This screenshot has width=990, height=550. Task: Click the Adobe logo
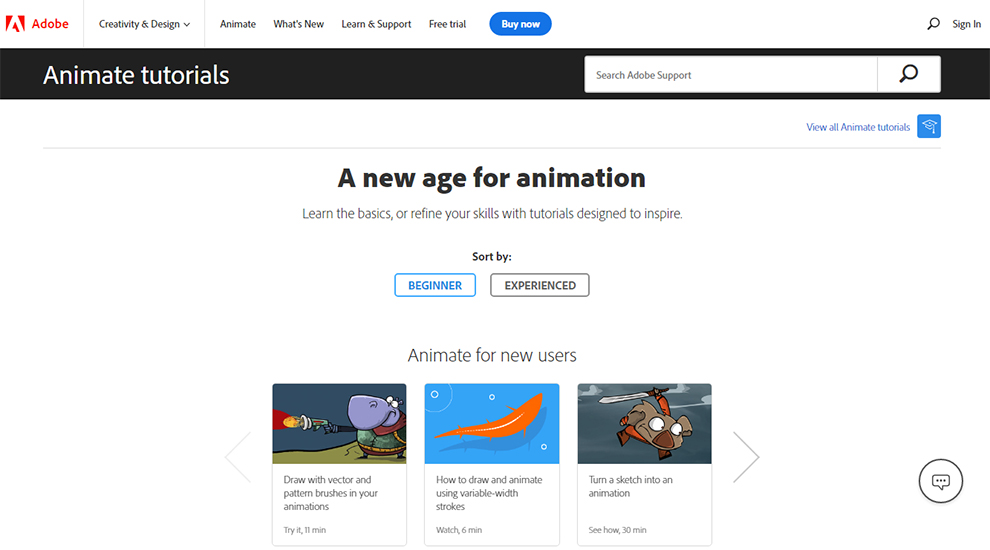coord(37,24)
